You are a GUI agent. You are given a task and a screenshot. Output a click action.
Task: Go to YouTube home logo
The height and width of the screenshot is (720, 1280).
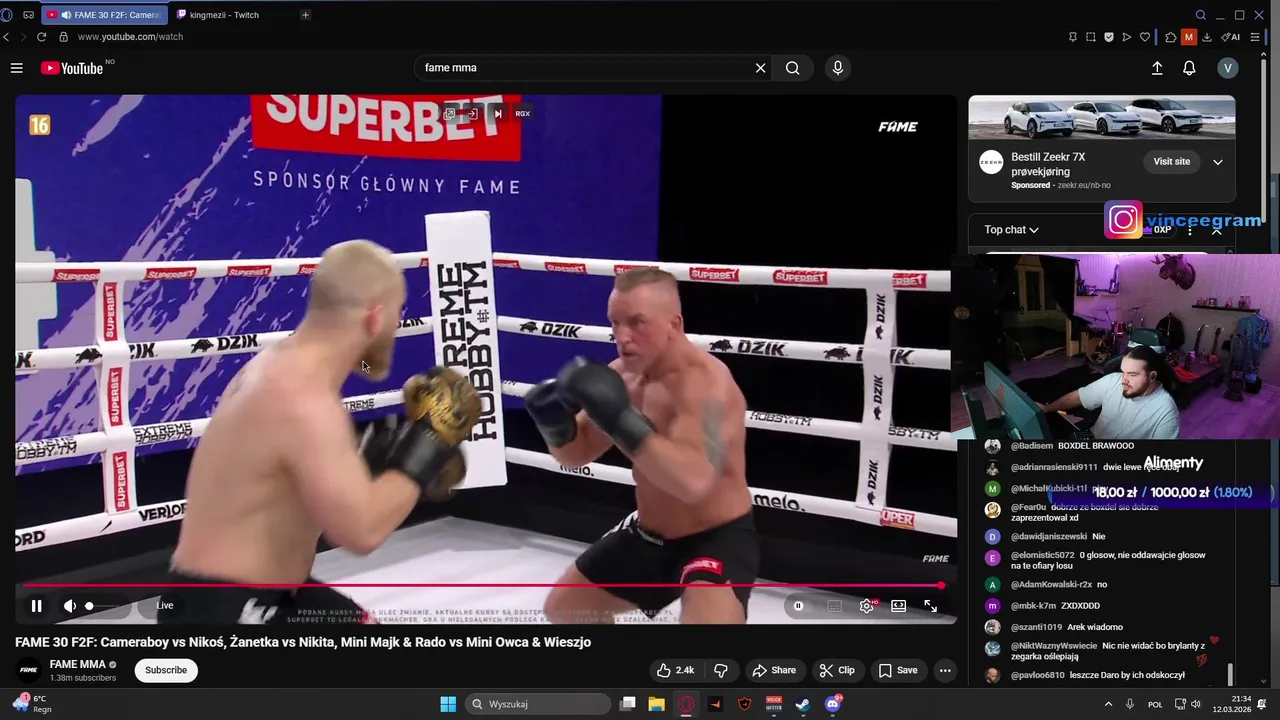pos(72,68)
